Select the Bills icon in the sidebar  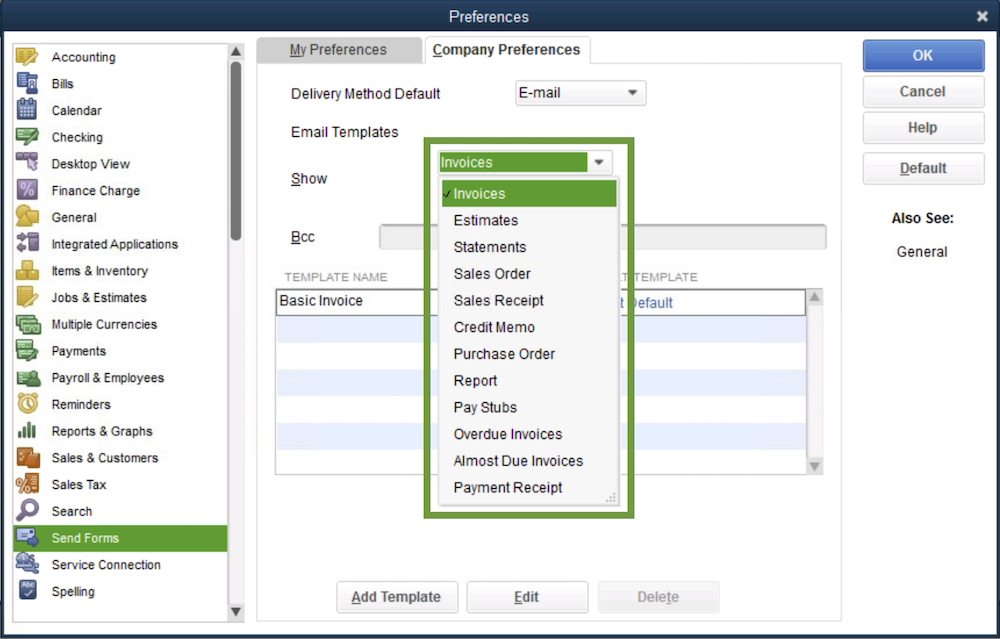(60, 83)
